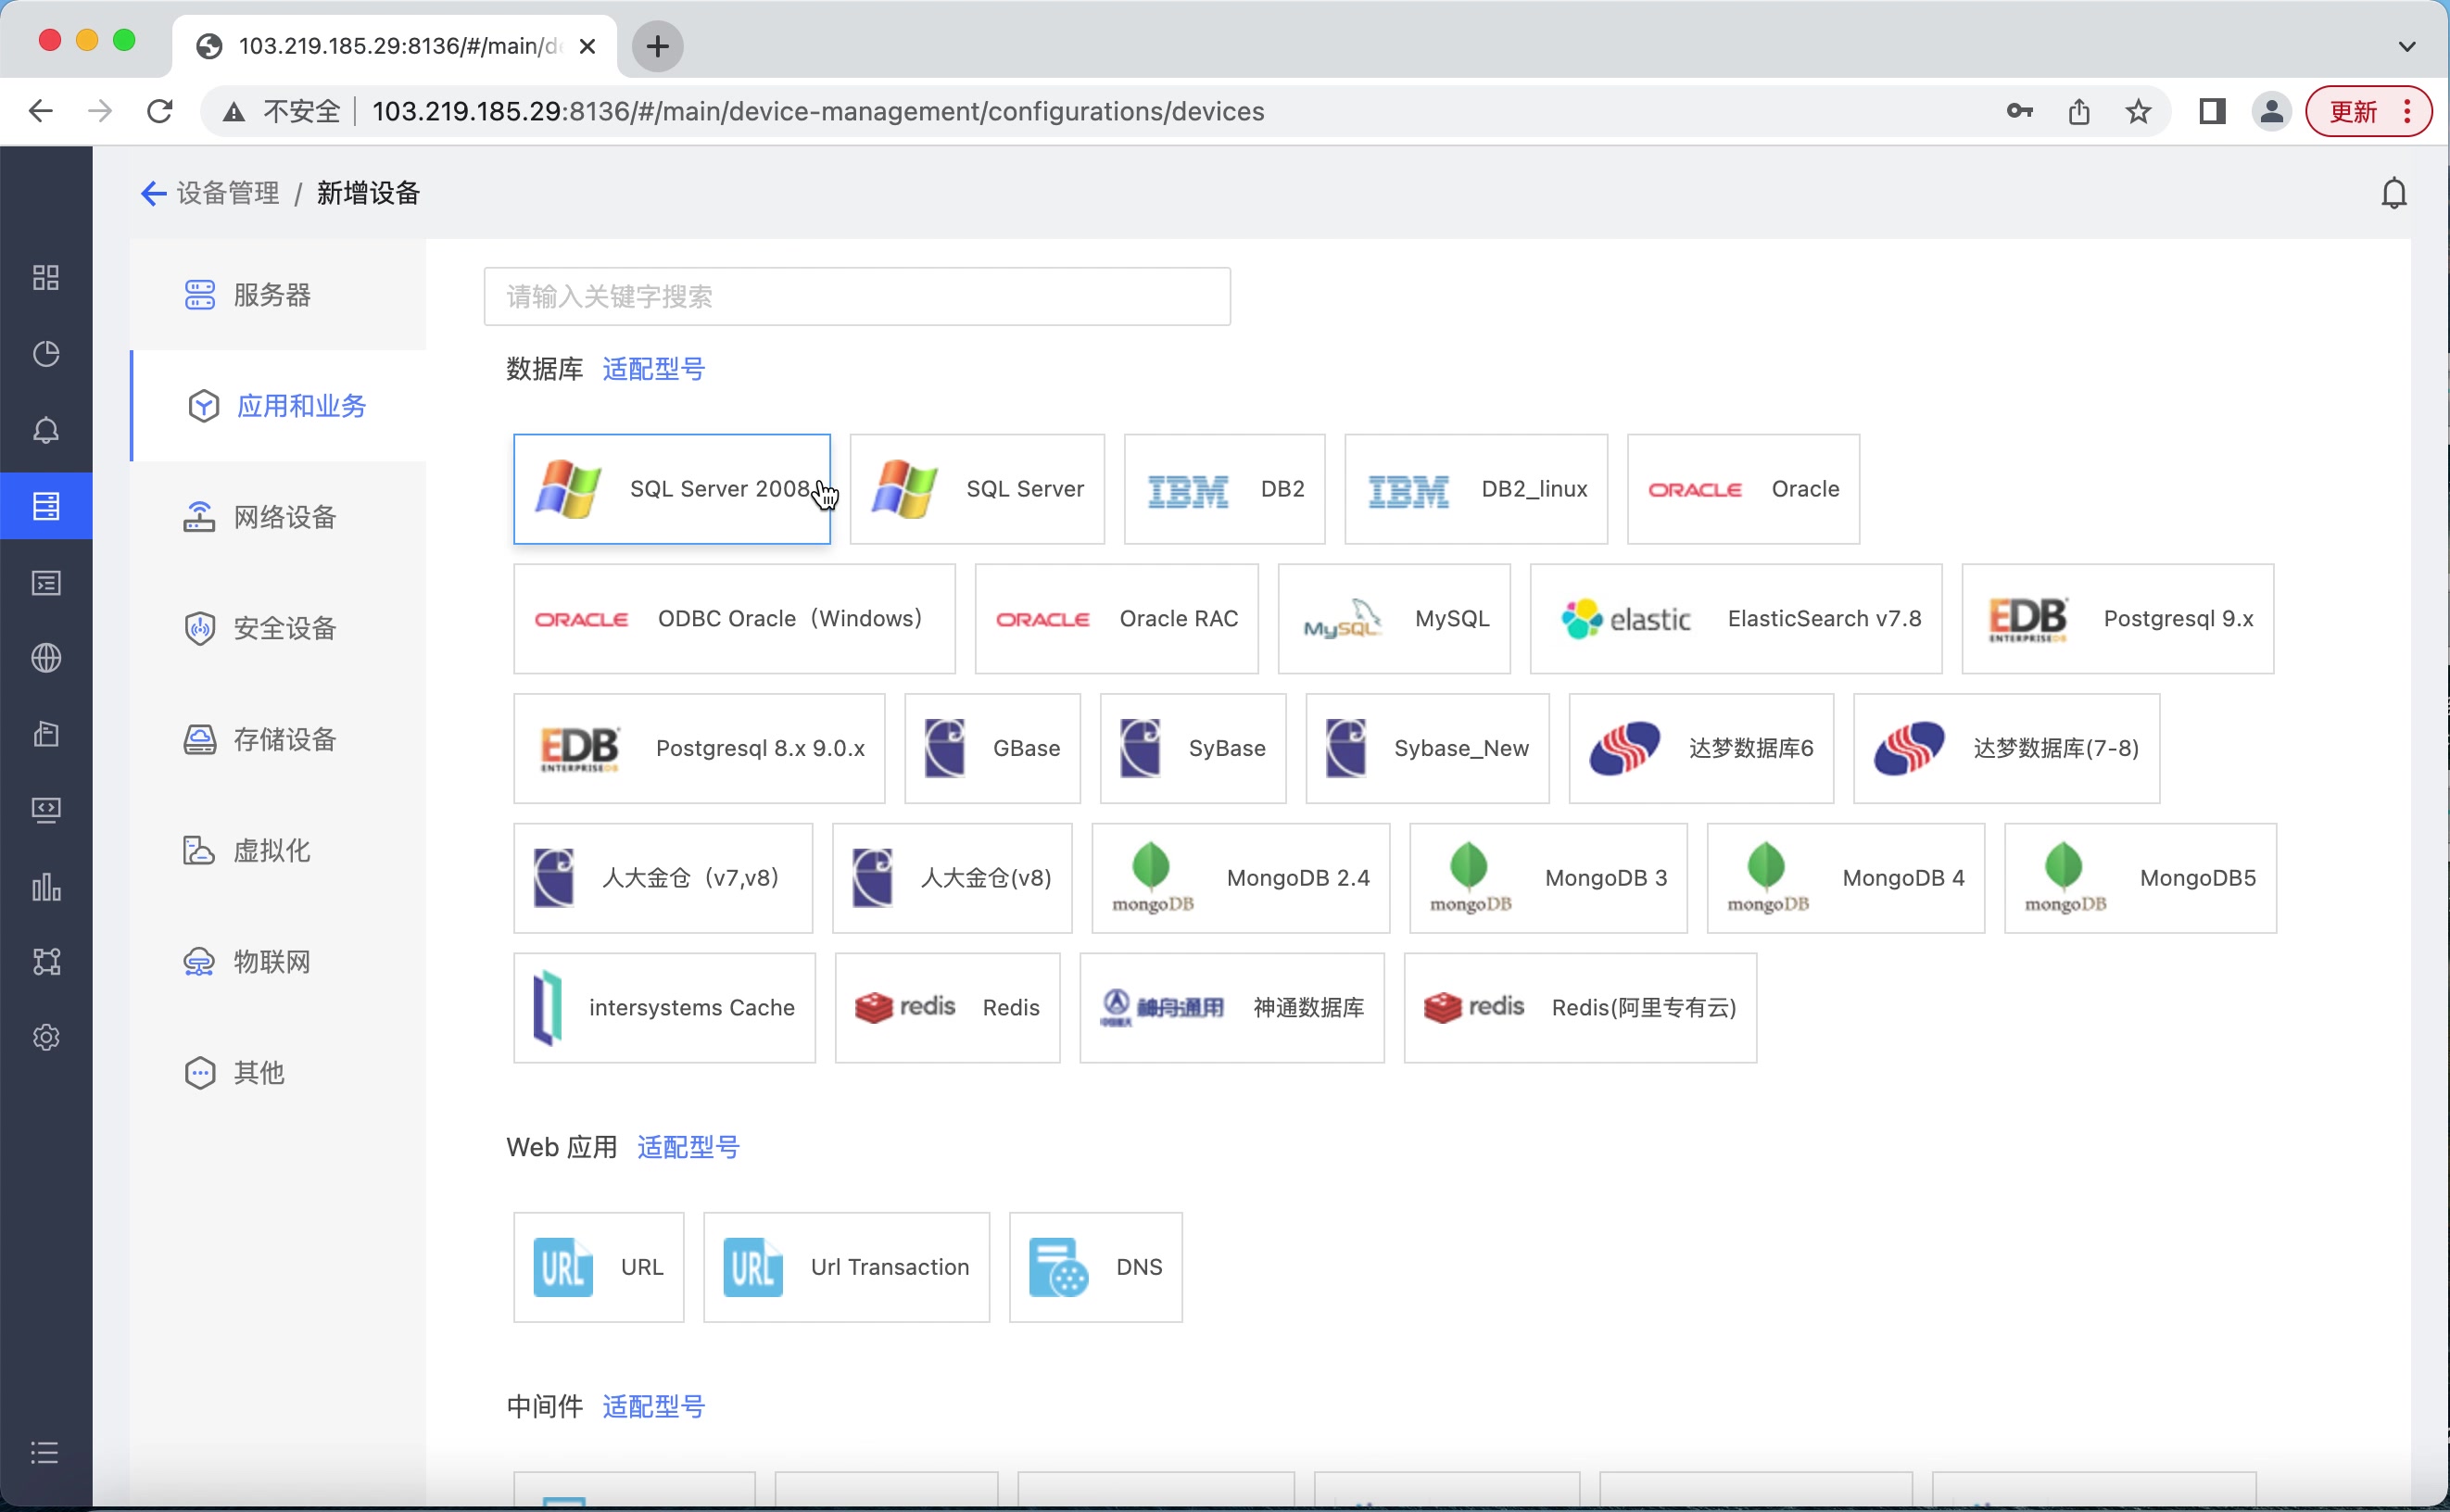2450x1512 pixels.
Task: Choose the 人大金仓(v8) card
Action: 952,878
